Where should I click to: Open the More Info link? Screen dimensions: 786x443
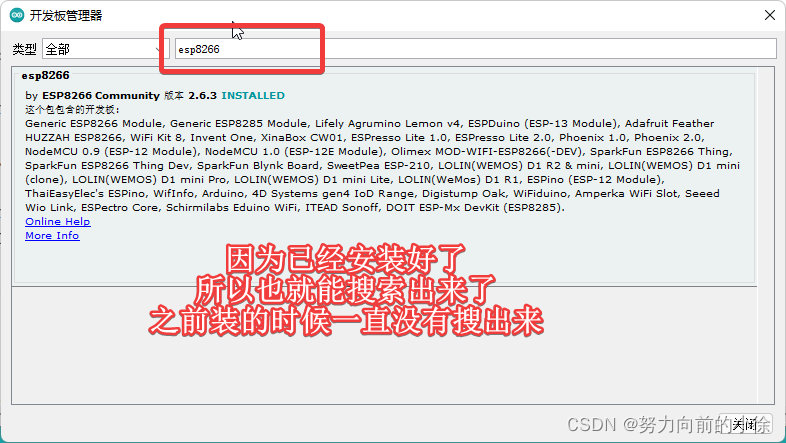52,236
